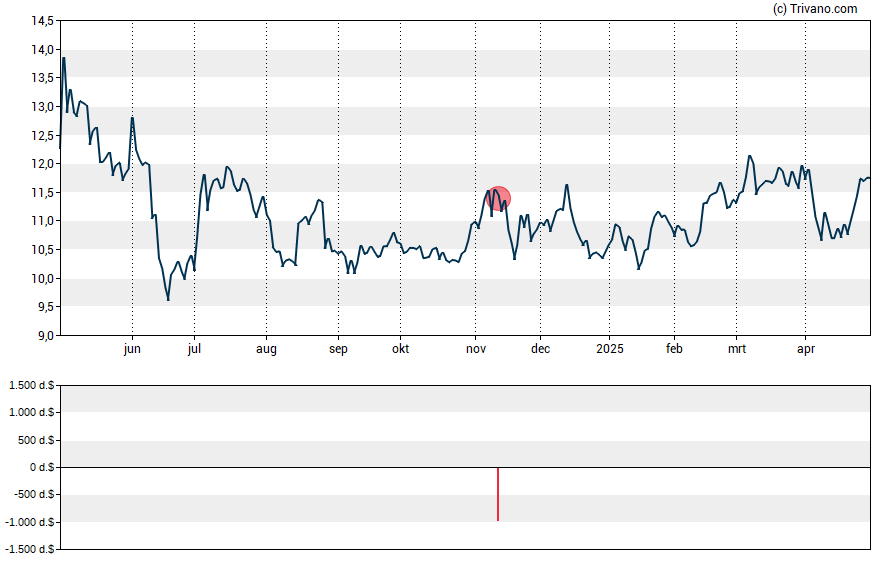Select the 'apr' x-axis label

click(x=806, y=349)
